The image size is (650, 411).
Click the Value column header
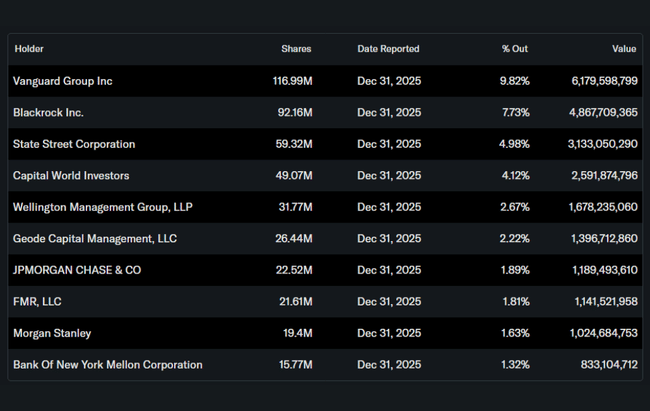624,49
